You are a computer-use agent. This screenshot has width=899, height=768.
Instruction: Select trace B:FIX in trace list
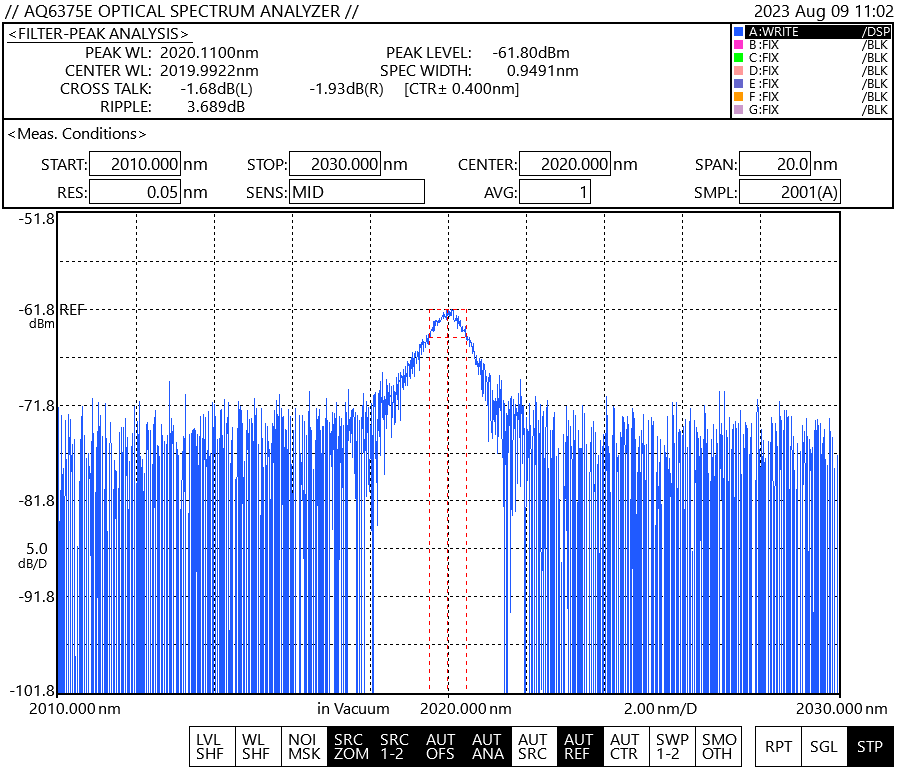point(810,45)
